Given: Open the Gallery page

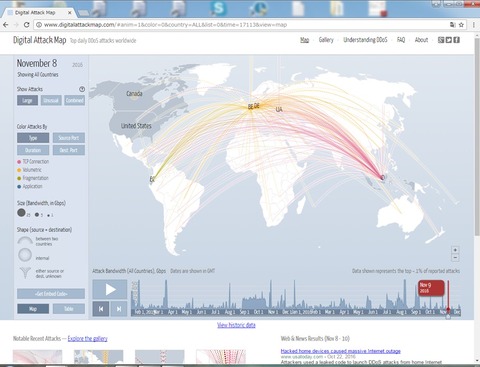Looking at the screenshot, I should pyautogui.click(x=326, y=40).
